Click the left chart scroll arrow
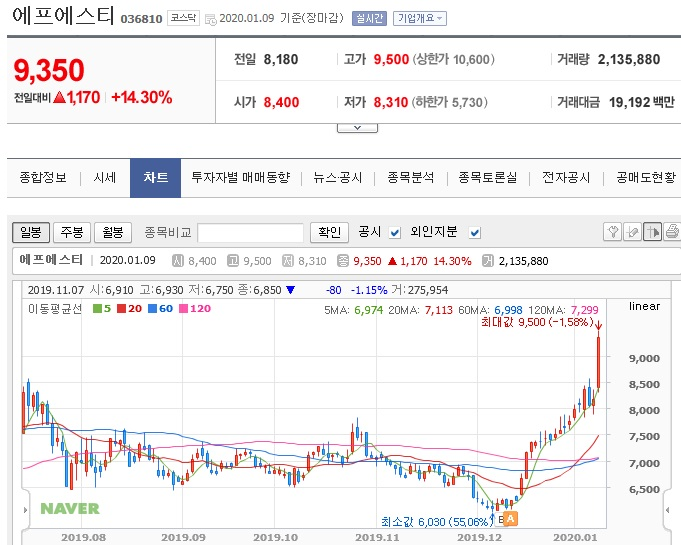The width and height of the screenshot is (681, 545). [25, 510]
